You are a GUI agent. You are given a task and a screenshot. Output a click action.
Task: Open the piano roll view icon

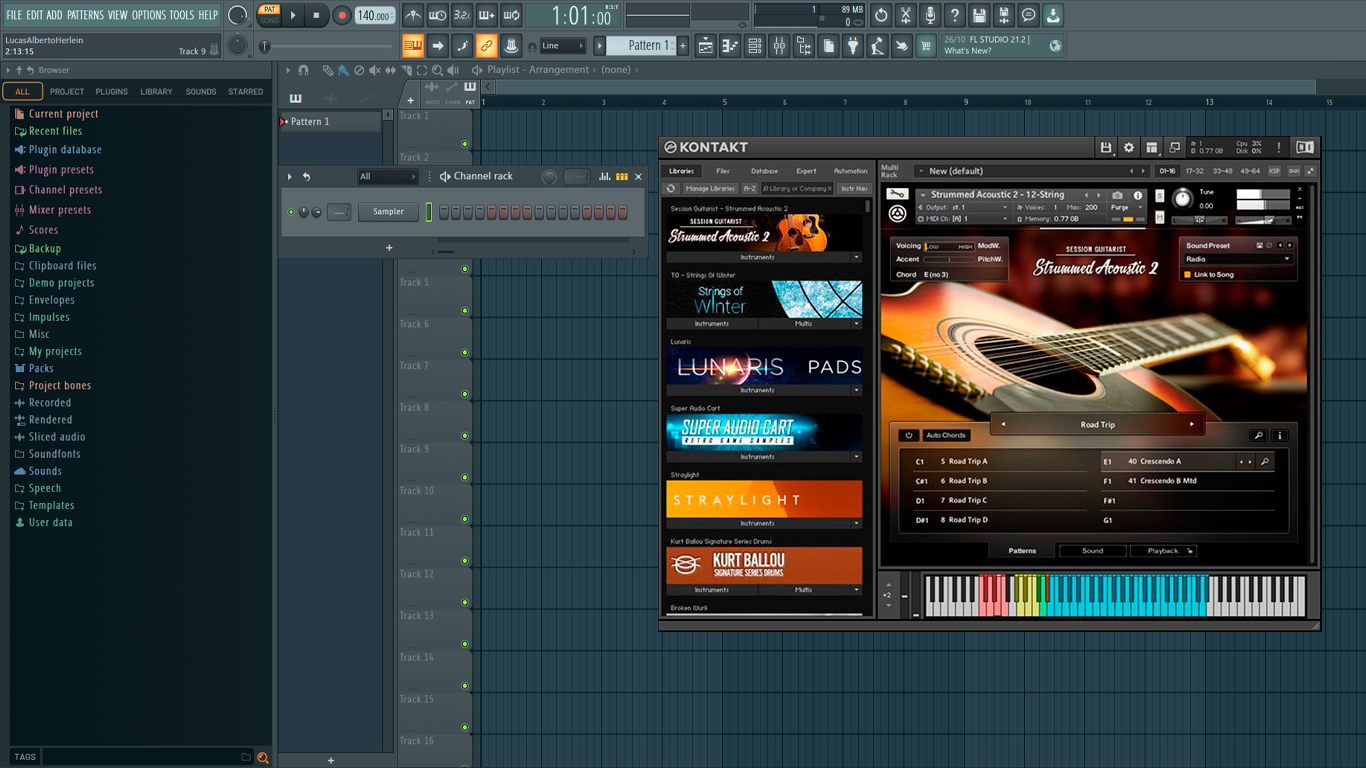(x=730, y=45)
